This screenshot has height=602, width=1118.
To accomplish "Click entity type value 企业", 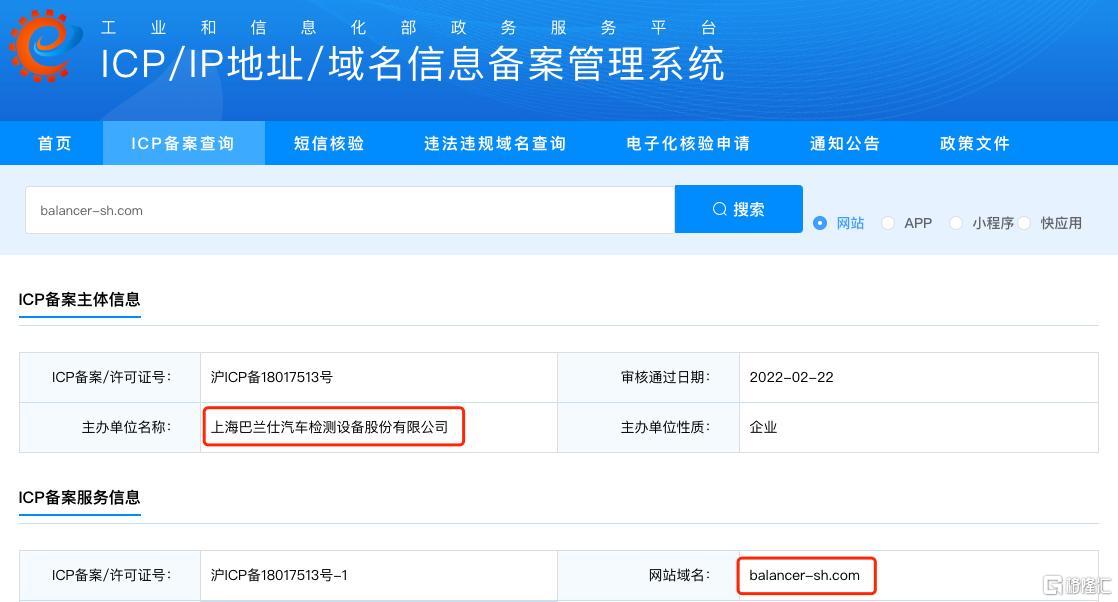I will (763, 427).
